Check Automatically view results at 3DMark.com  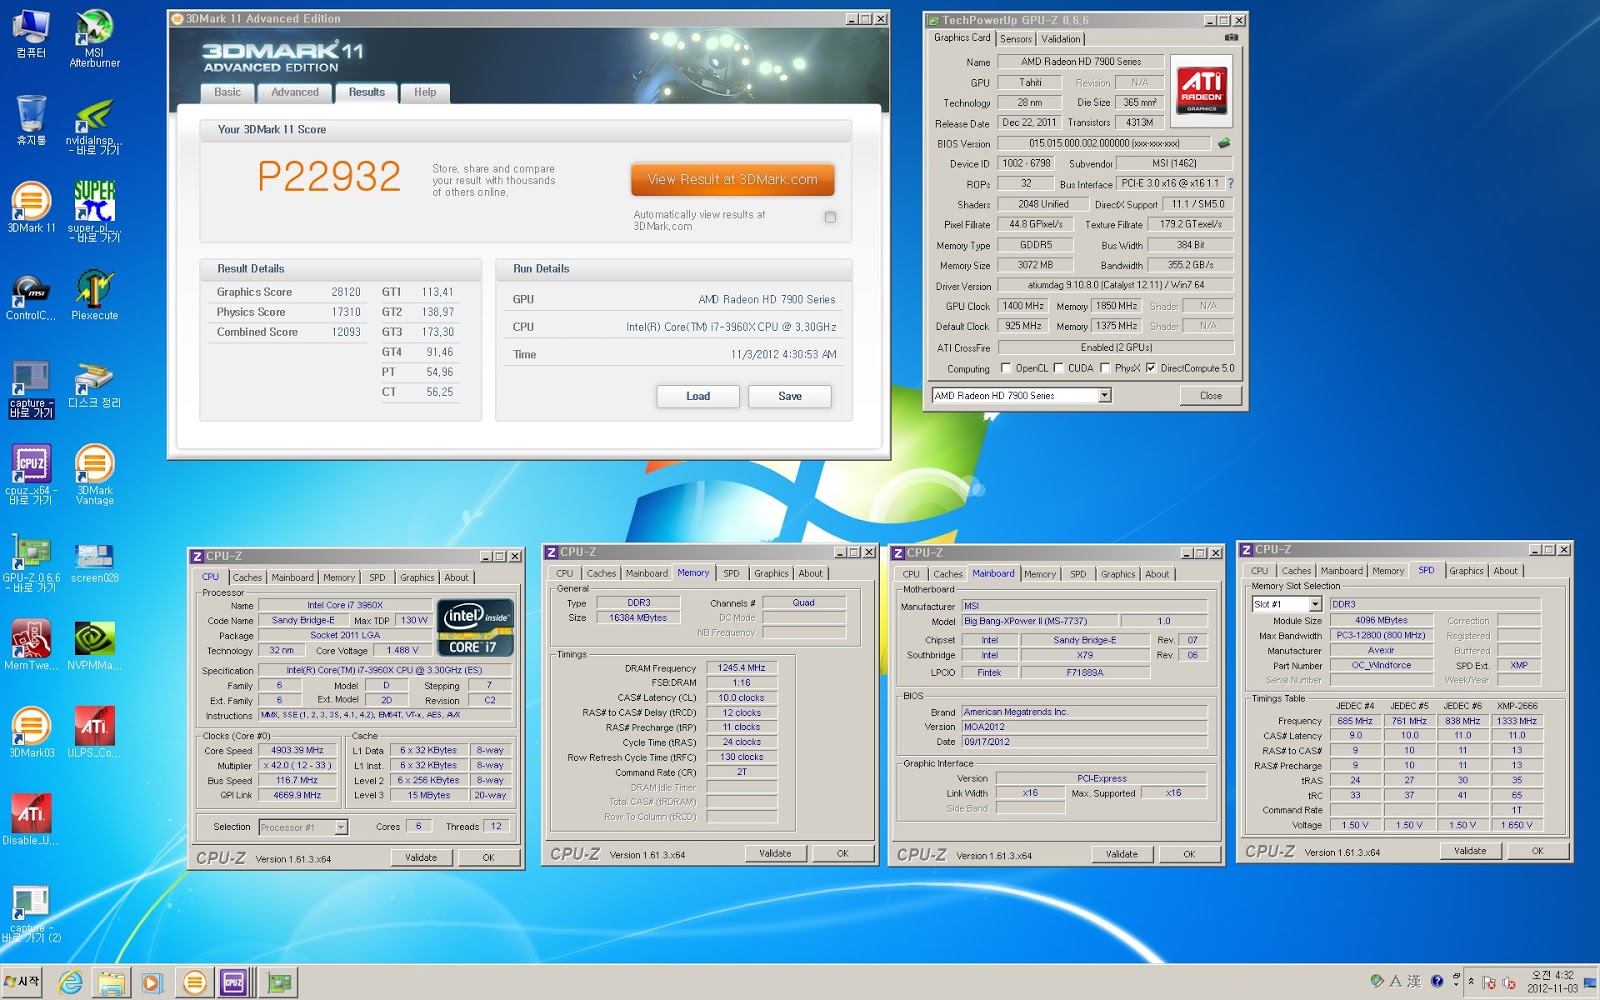pyautogui.click(x=829, y=216)
